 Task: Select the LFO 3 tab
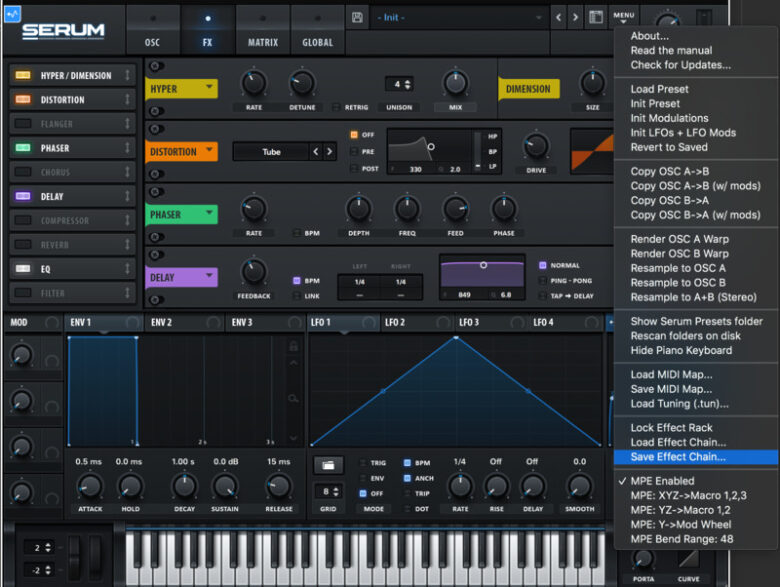click(491, 322)
